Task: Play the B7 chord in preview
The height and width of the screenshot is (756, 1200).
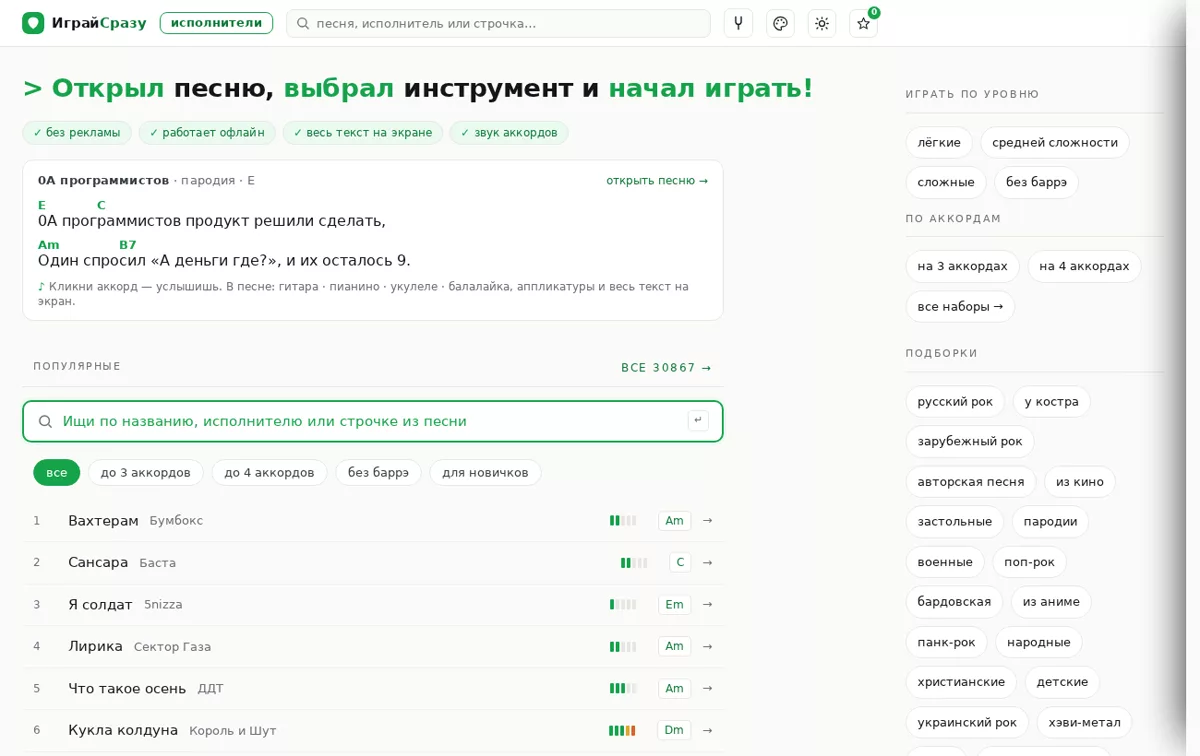Action: [x=128, y=245]
